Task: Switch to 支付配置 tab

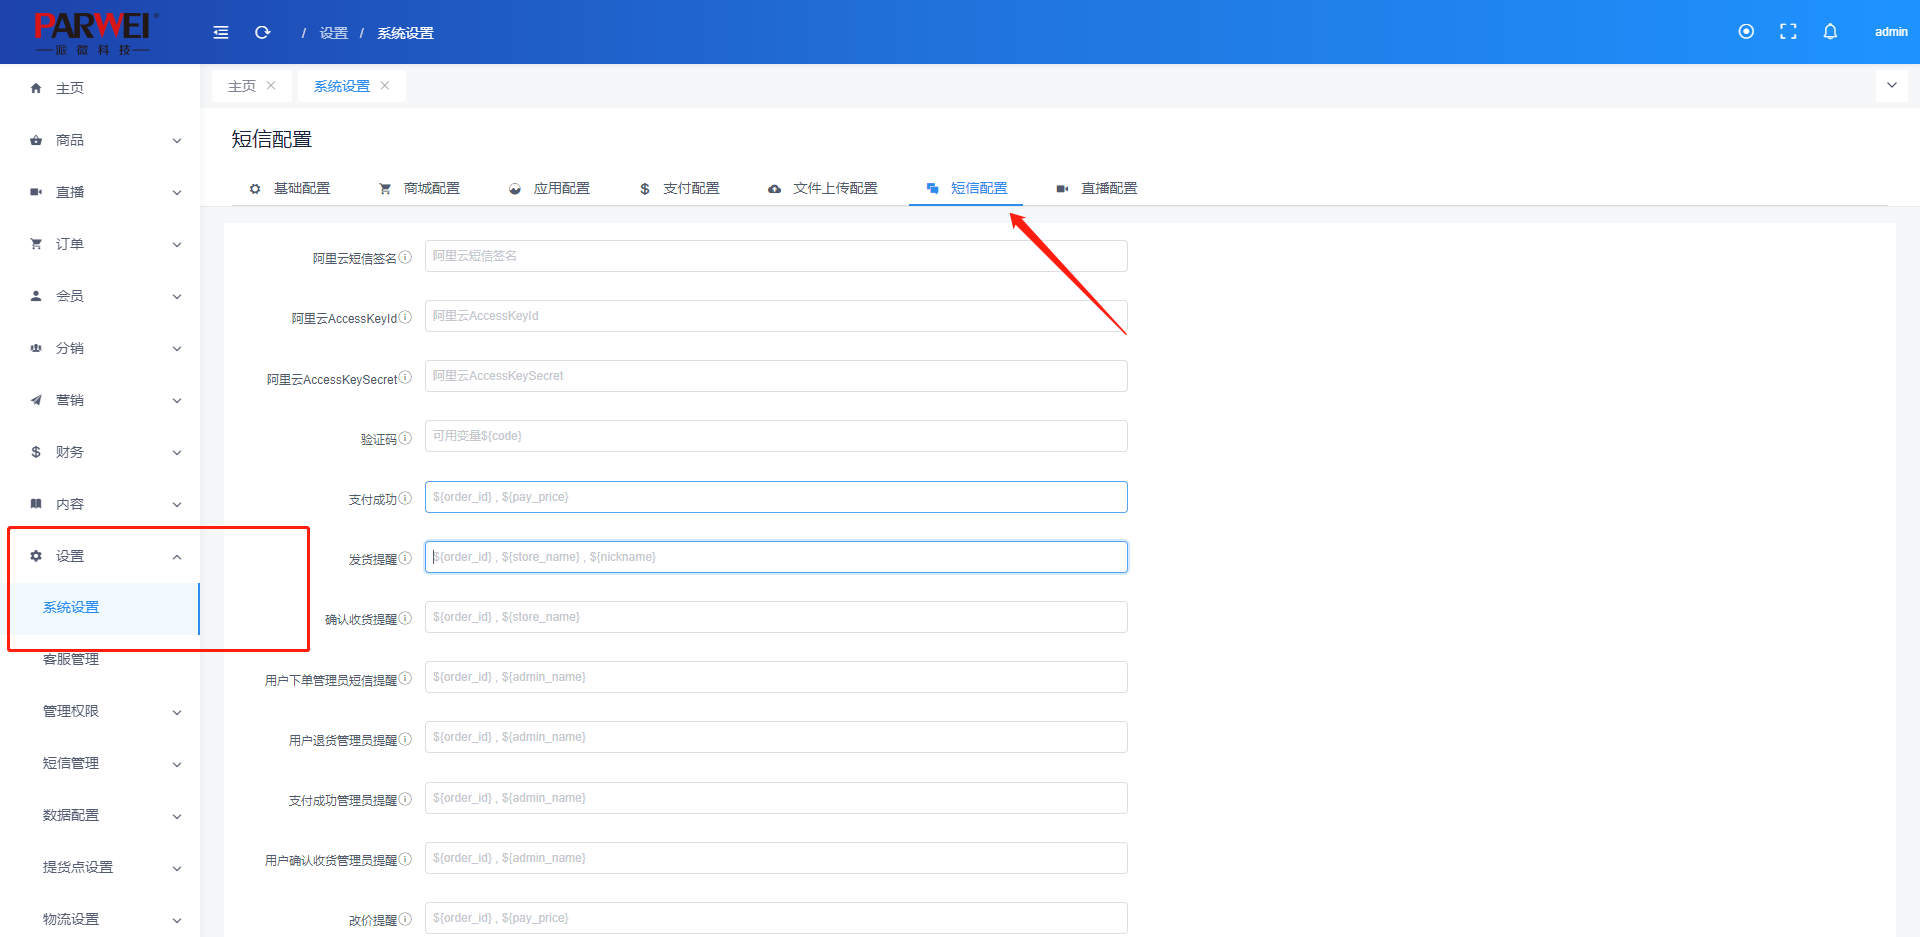Action: pos(680,188)
